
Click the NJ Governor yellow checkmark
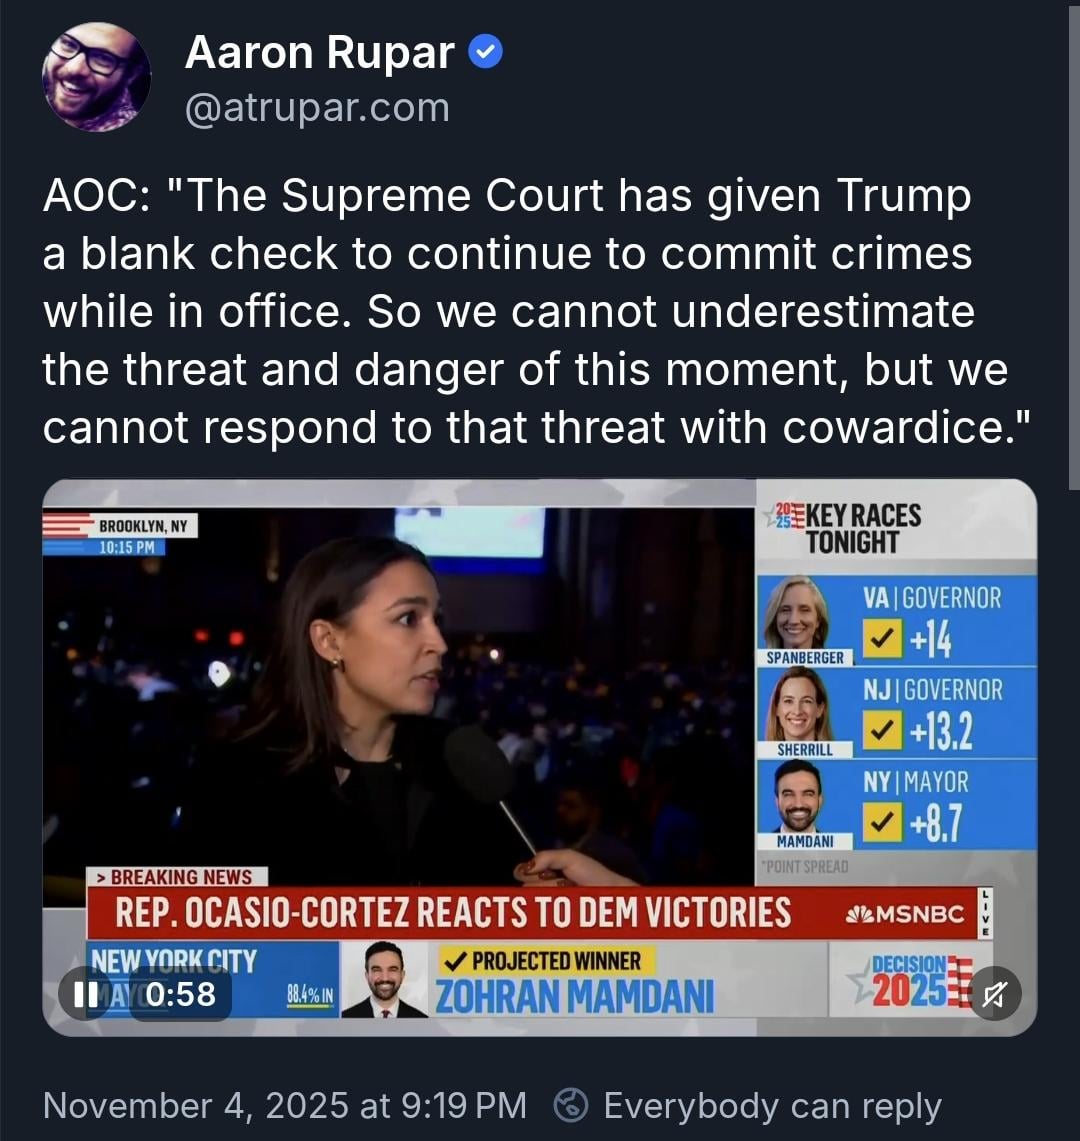click(x=882, y=730)
